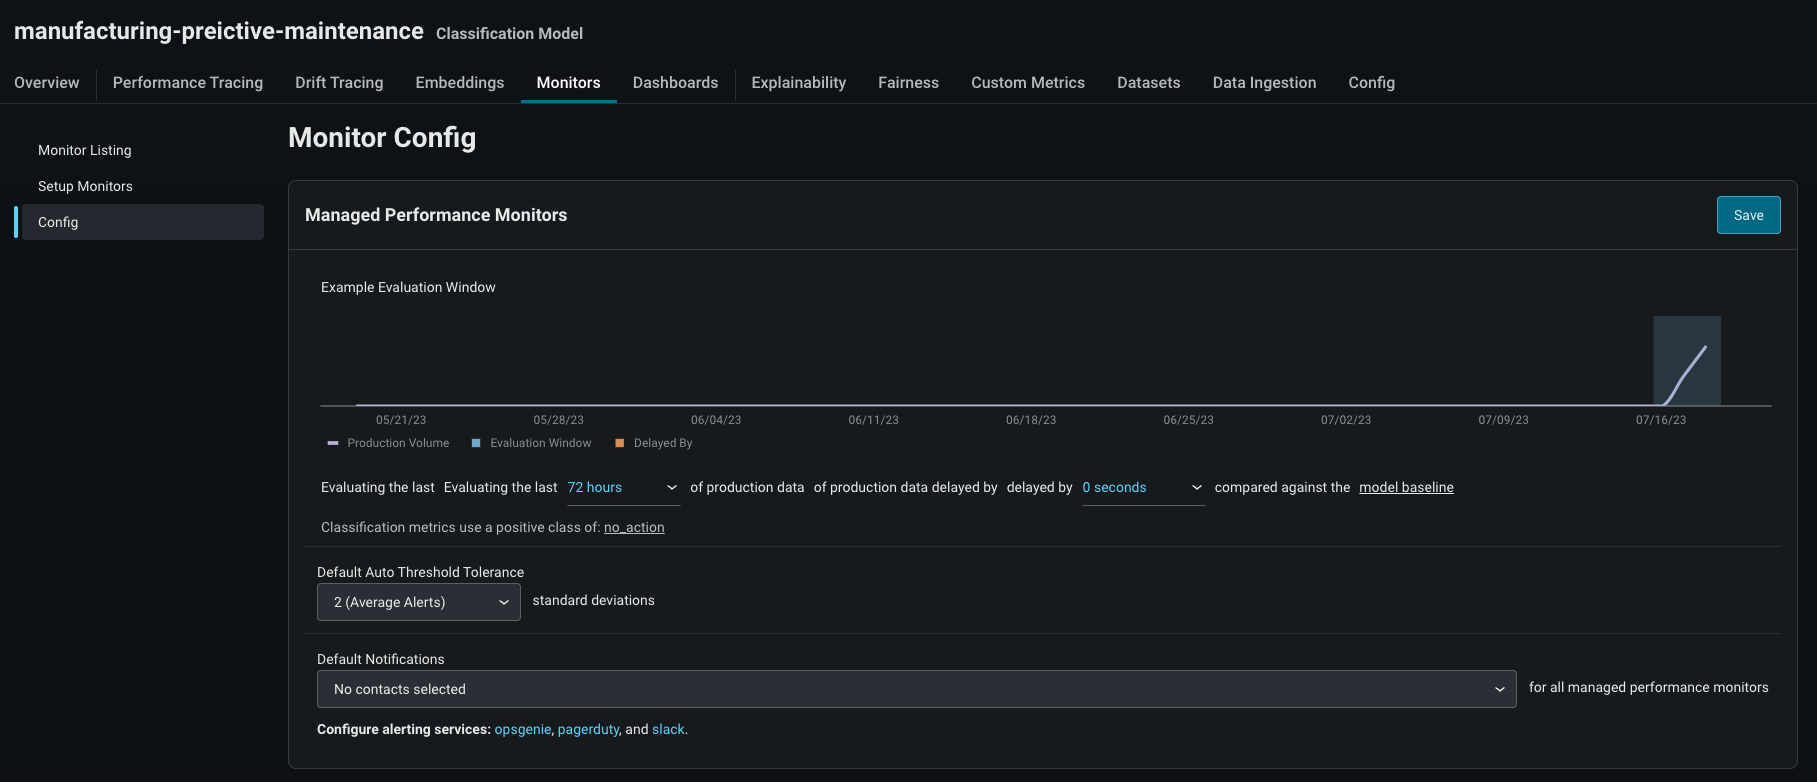Viewport: 1817px width, 782px height.
Task: Click the no_action positive class link
Action: tap(634, 527)
